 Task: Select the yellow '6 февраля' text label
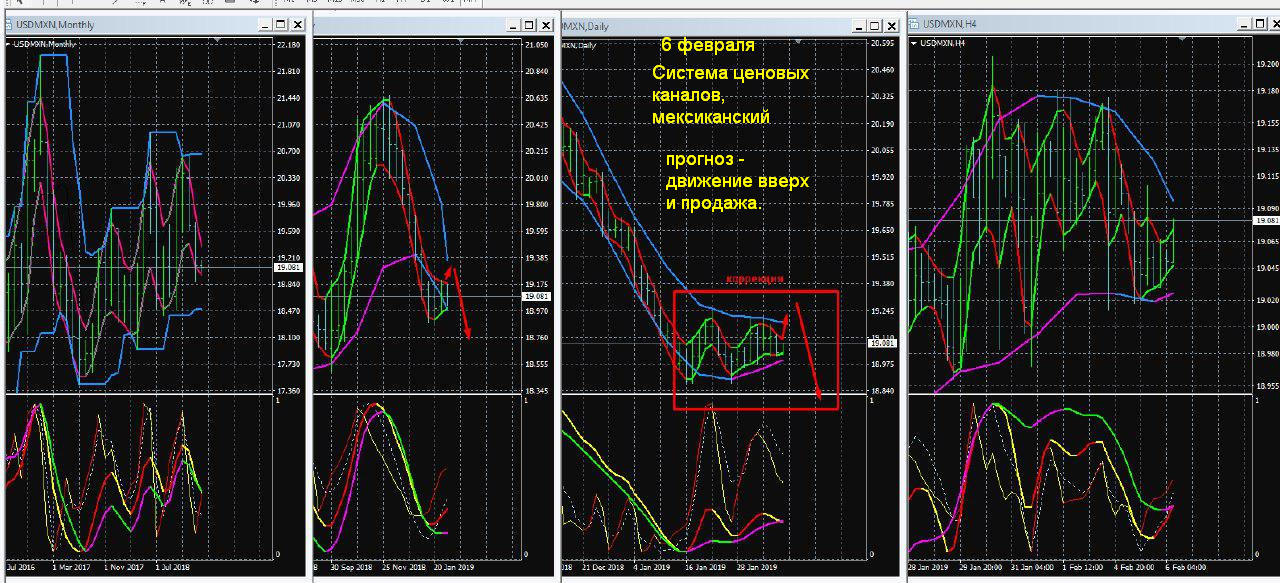point(708,46)
